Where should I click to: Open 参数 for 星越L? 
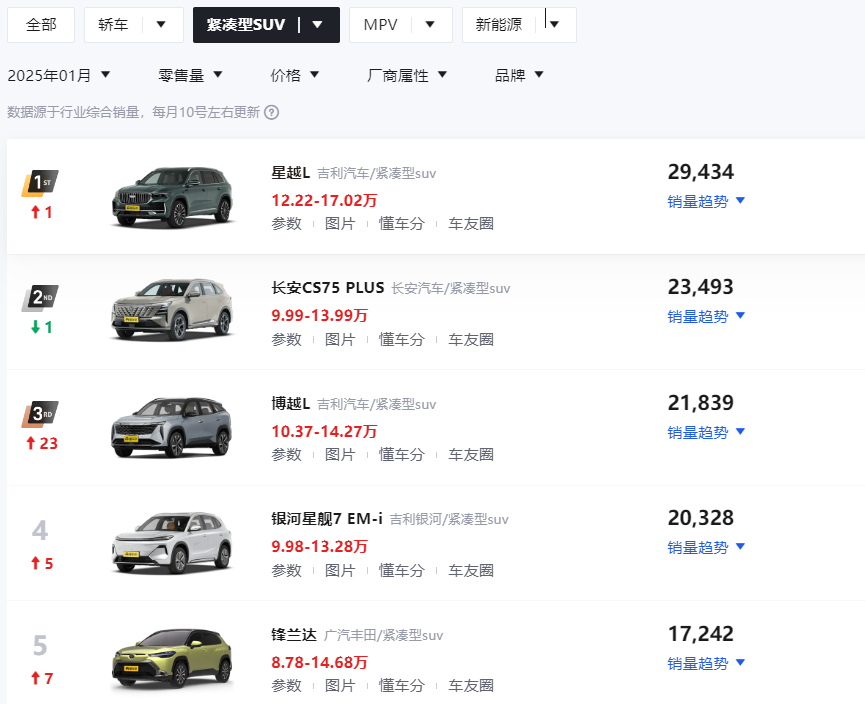tap(286, 223)
